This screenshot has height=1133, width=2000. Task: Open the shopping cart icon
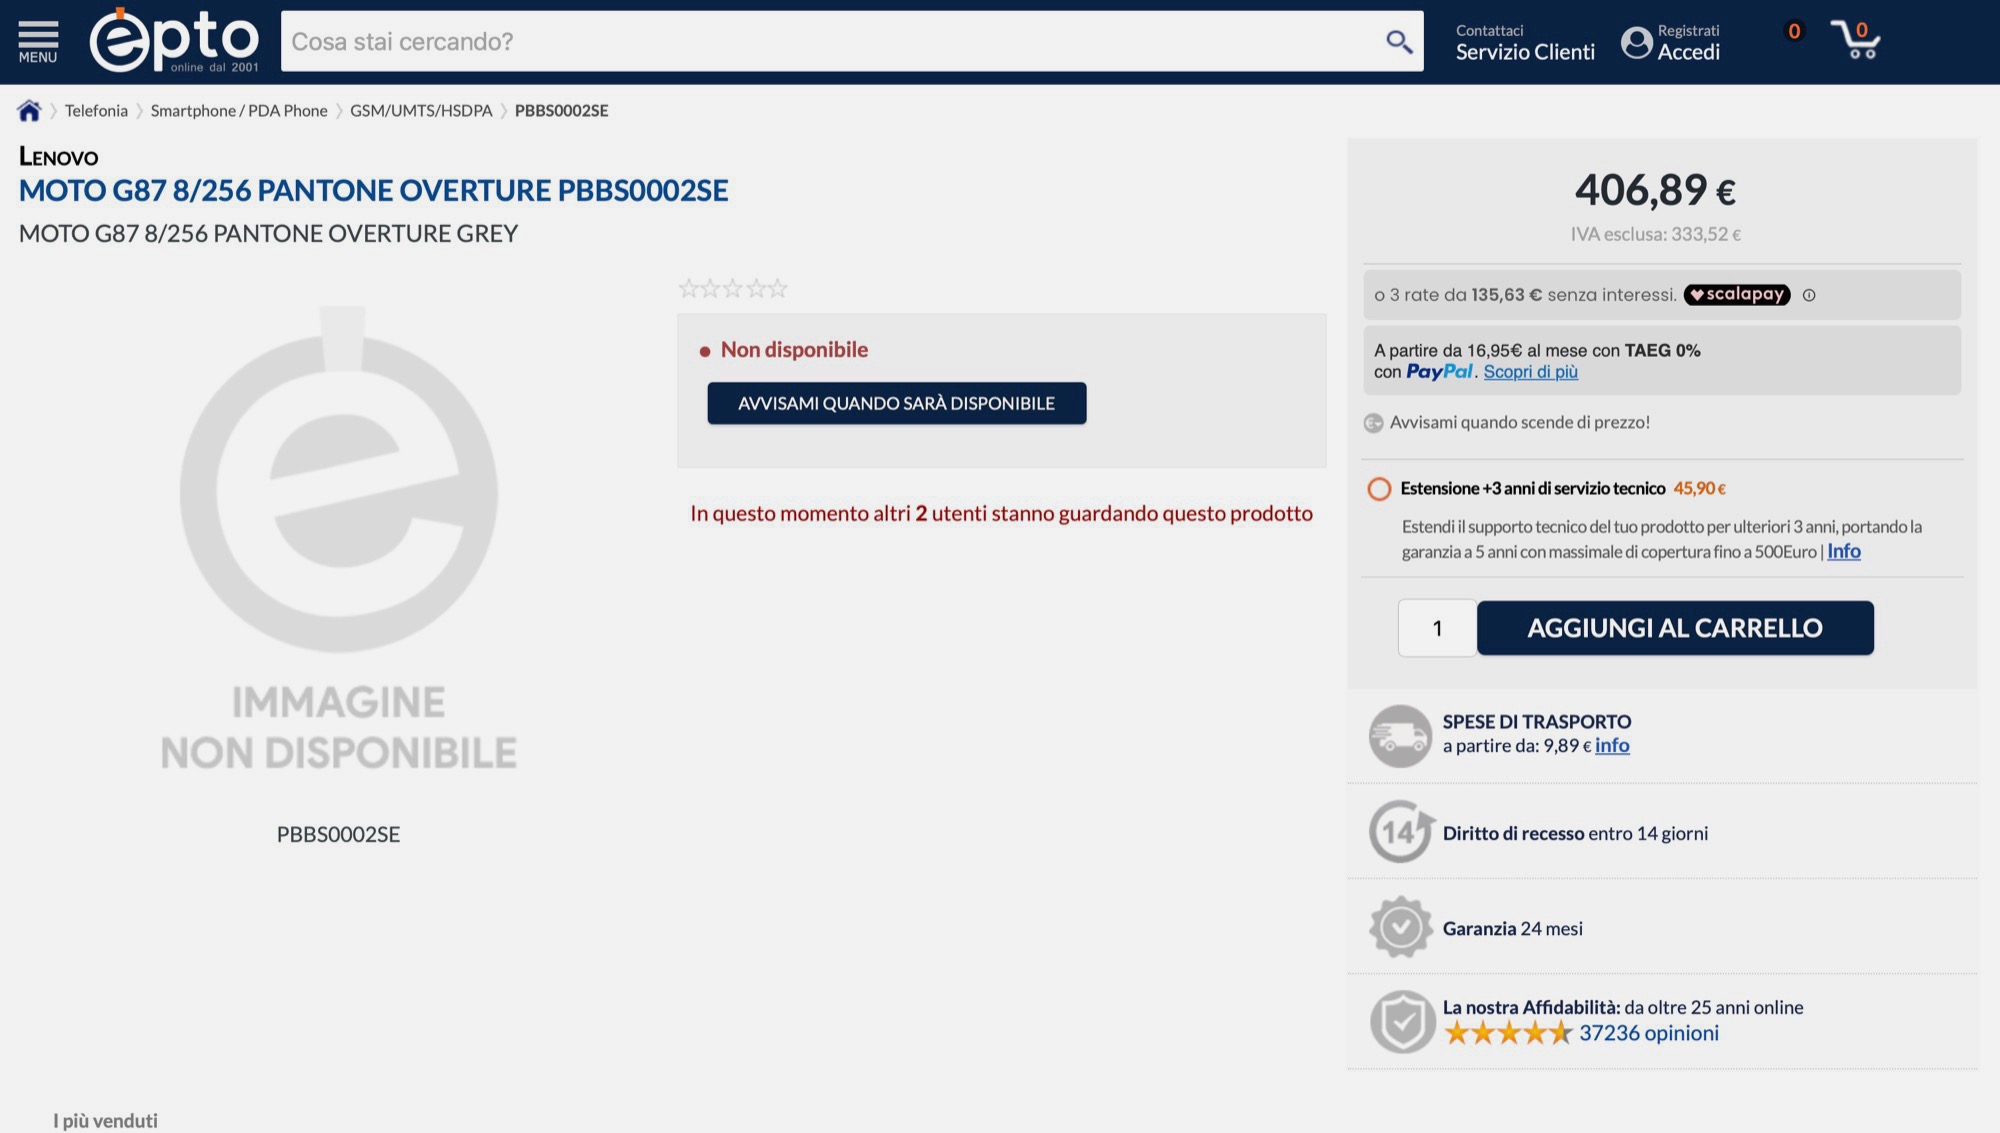click(x=1856, y=40)
